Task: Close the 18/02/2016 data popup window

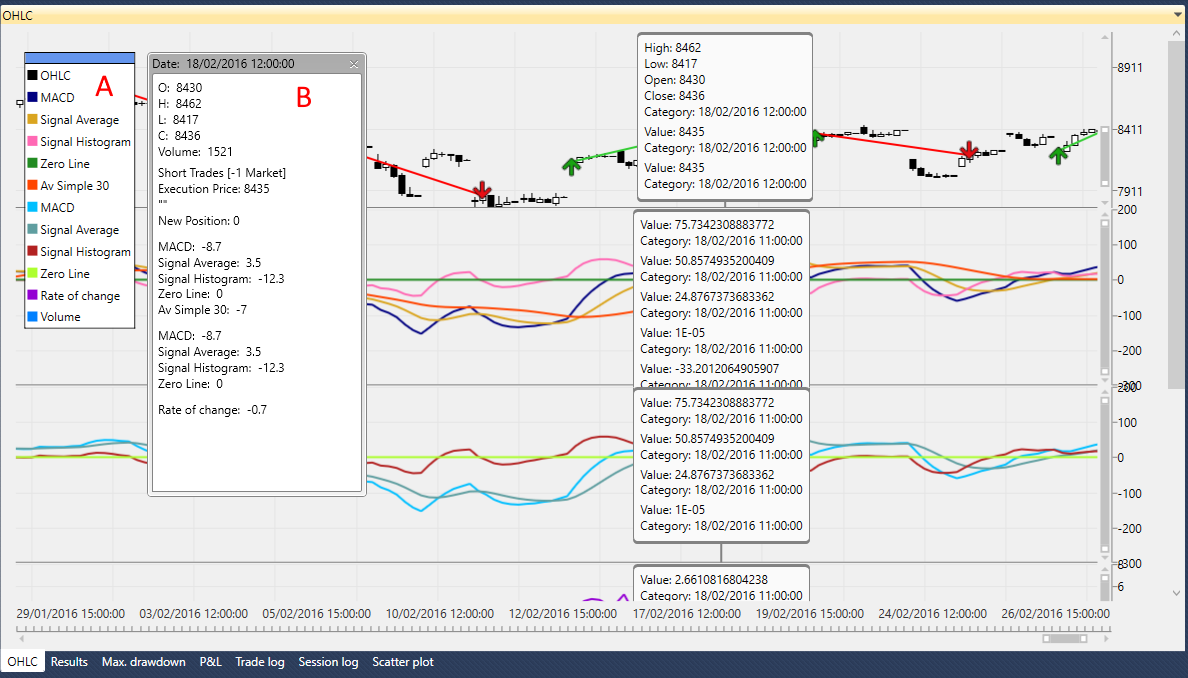Action: point(354,64)
